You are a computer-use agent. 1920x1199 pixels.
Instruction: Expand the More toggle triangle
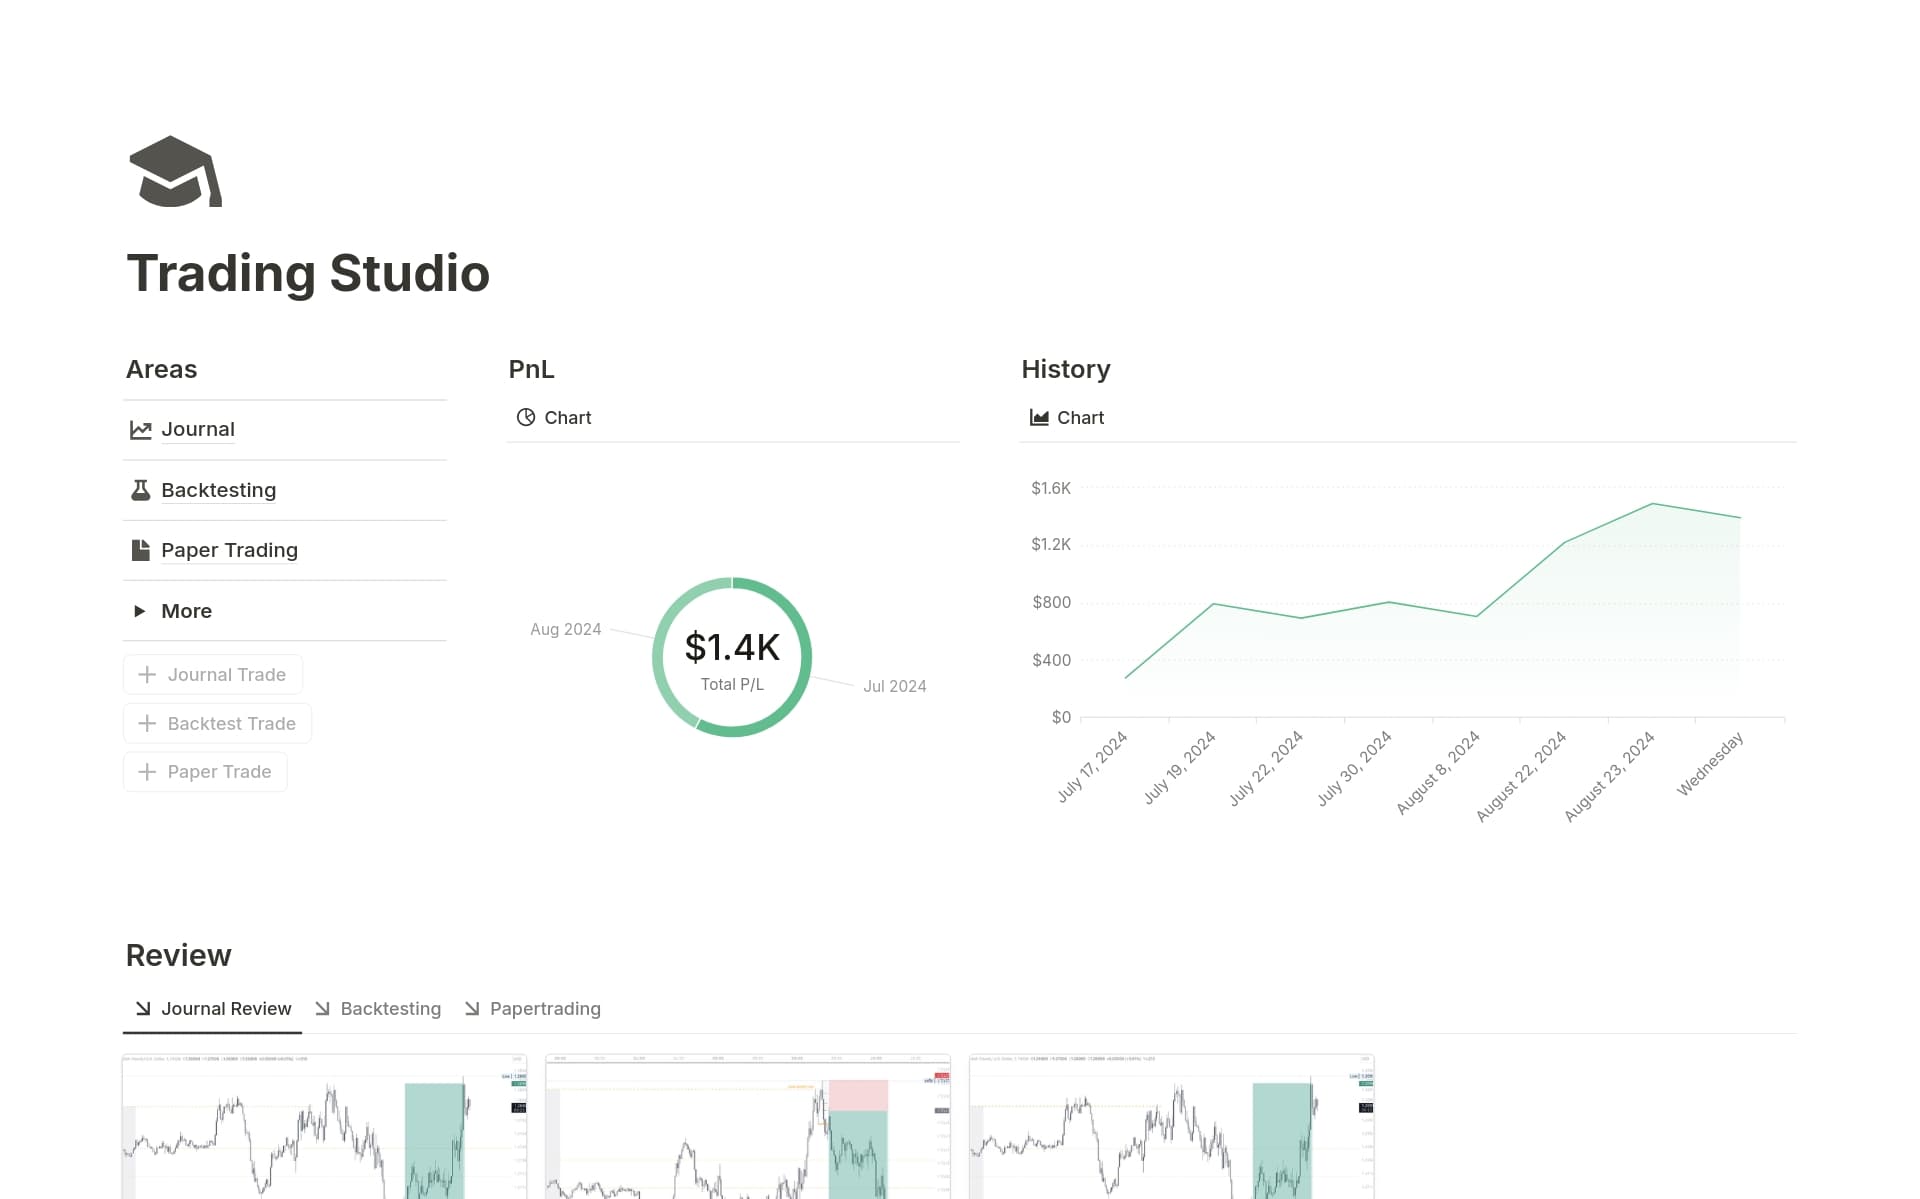(140, 611)
